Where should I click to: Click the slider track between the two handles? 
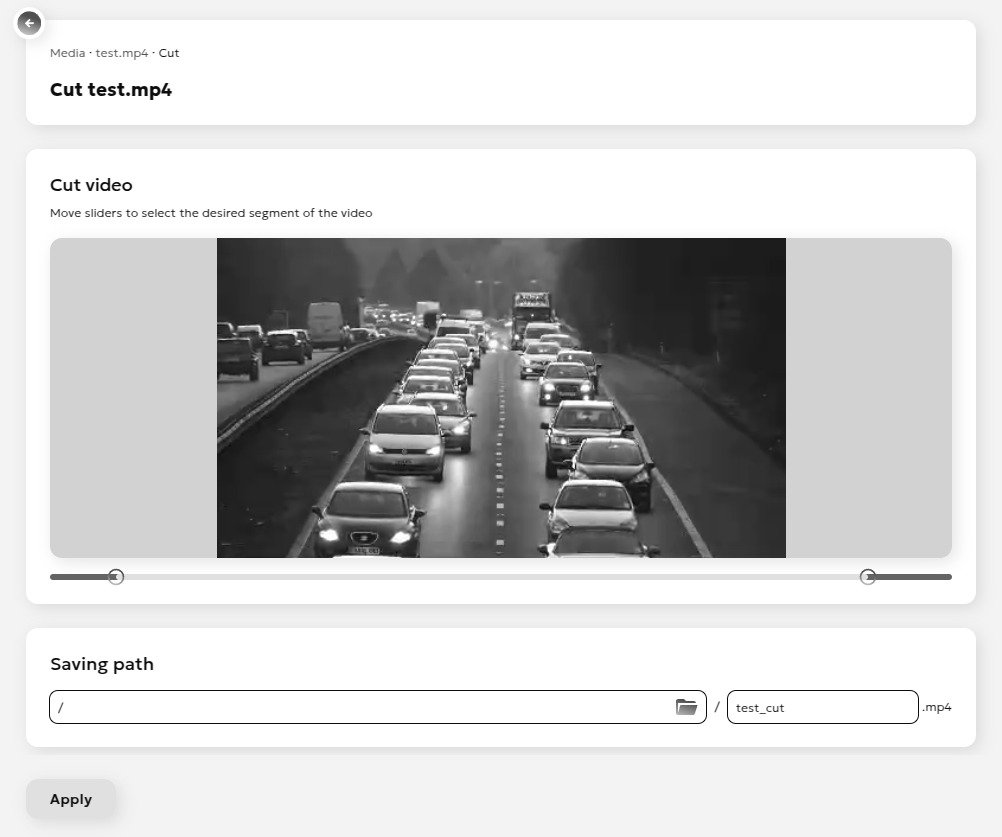point(490,577)
